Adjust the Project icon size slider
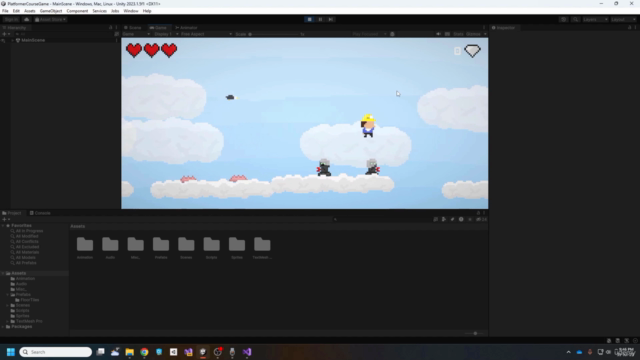Screen dimensions: 640x360 [475, 333]
